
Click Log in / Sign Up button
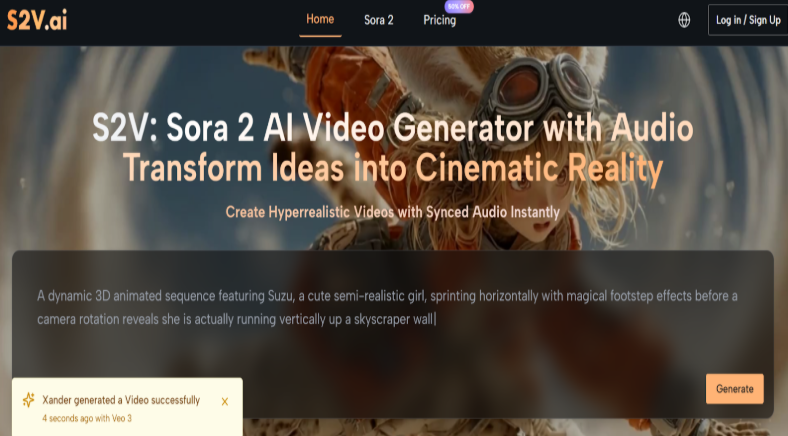[748, 20]
